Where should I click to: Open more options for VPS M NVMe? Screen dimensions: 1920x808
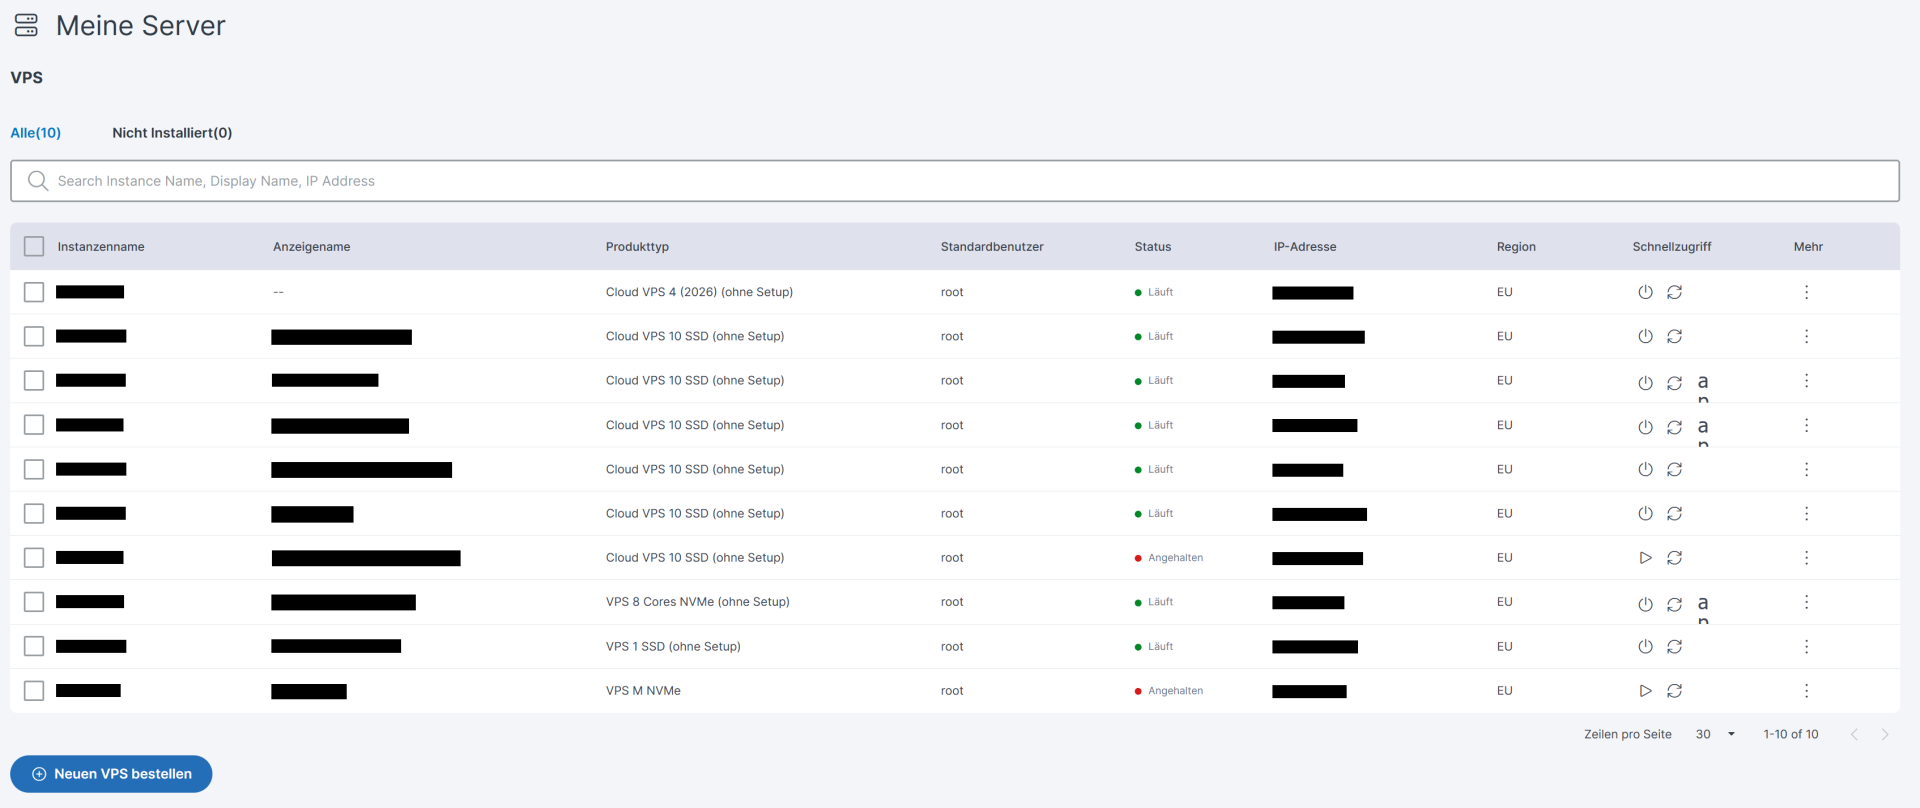[x=1806, y=691]
